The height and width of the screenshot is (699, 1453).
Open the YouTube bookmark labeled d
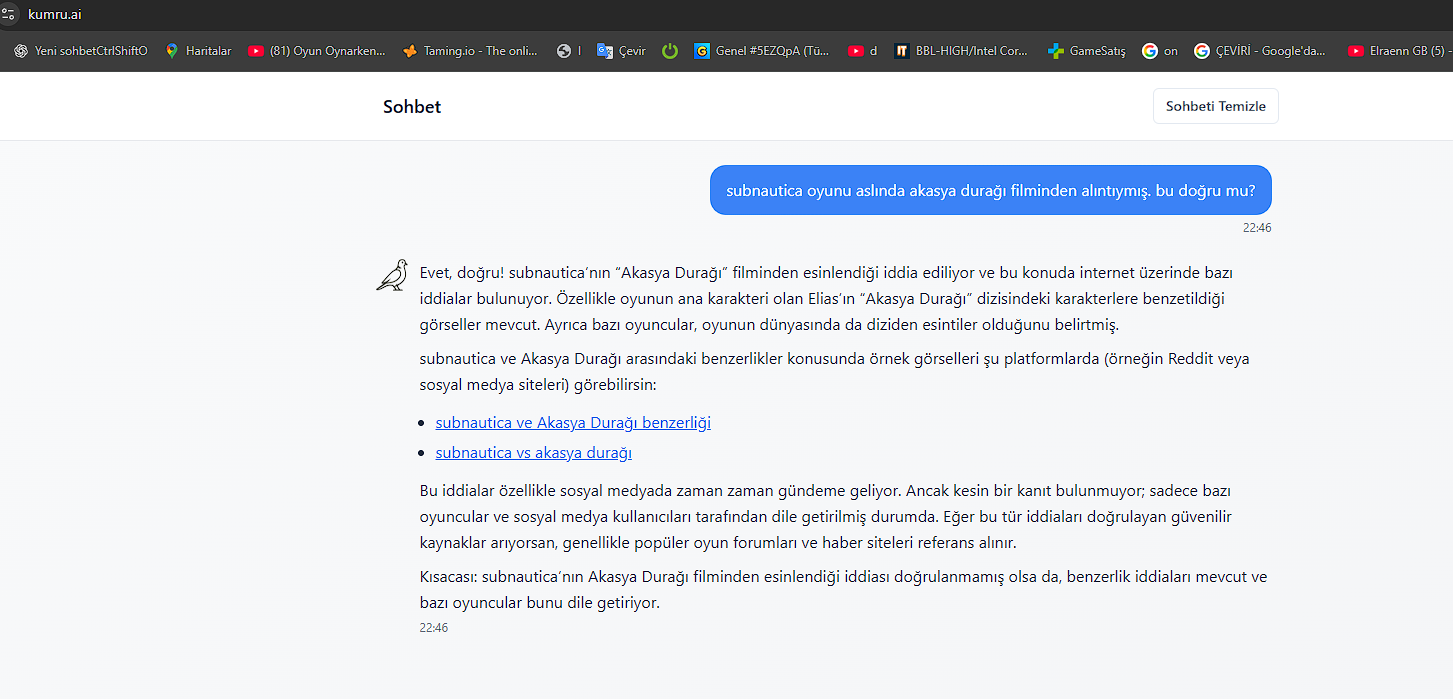(862, 51)
